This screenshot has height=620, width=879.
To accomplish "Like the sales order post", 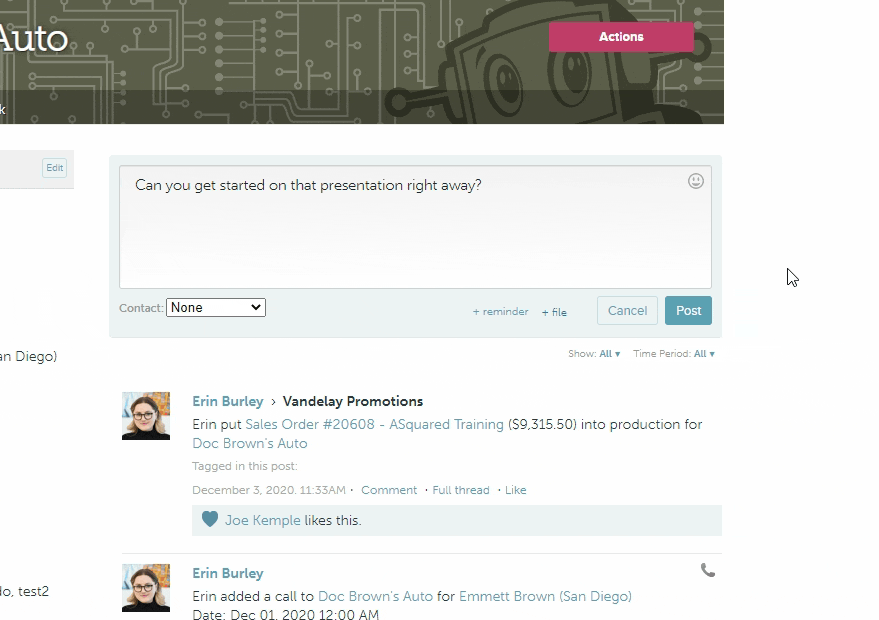I will 515,490.
